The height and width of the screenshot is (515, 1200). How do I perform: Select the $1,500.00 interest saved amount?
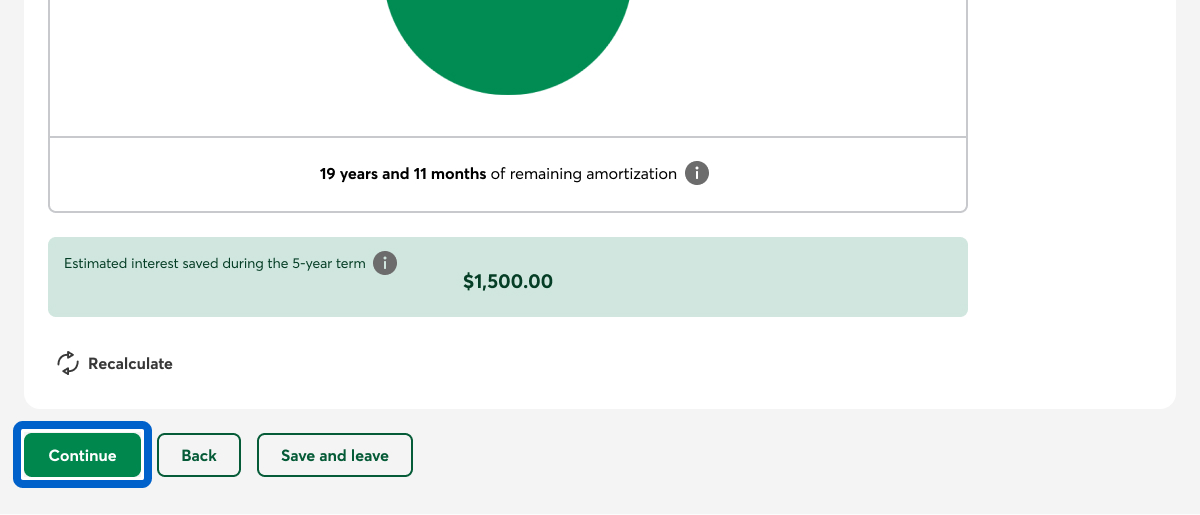coord(508,282)
